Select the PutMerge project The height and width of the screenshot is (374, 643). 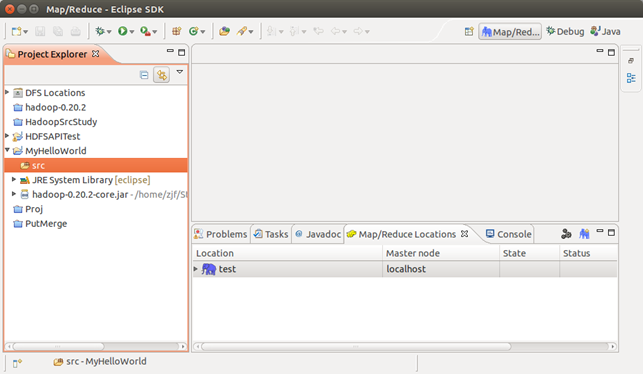[x=46, y=223]
